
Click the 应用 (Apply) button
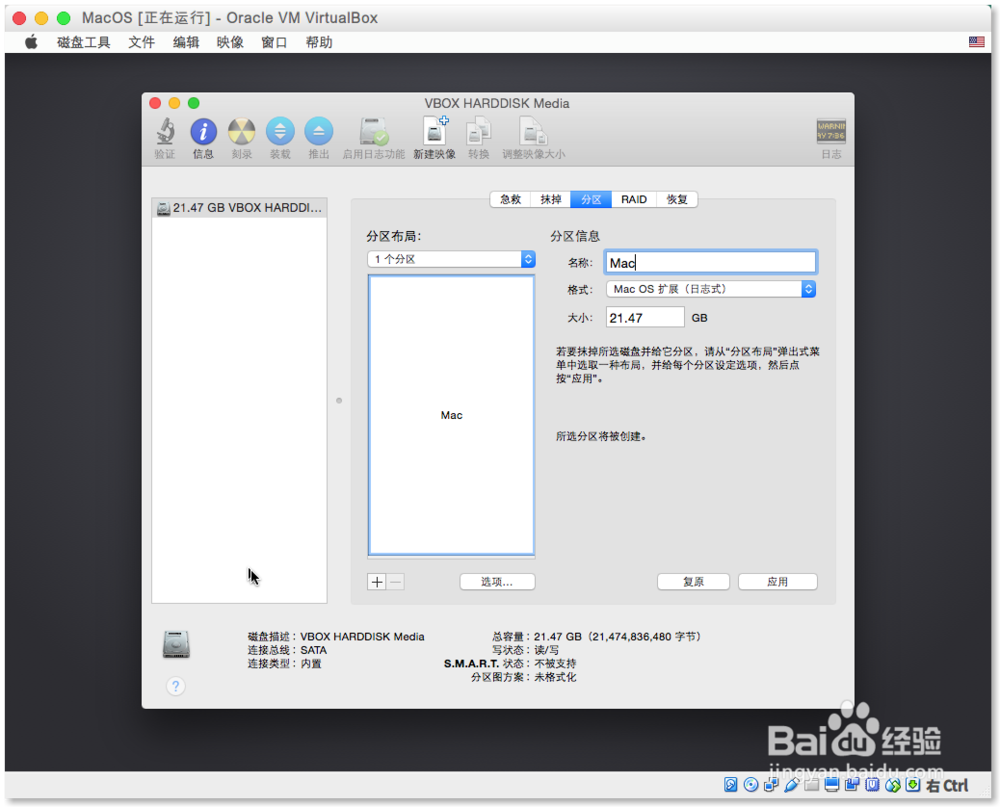[777, 581]
